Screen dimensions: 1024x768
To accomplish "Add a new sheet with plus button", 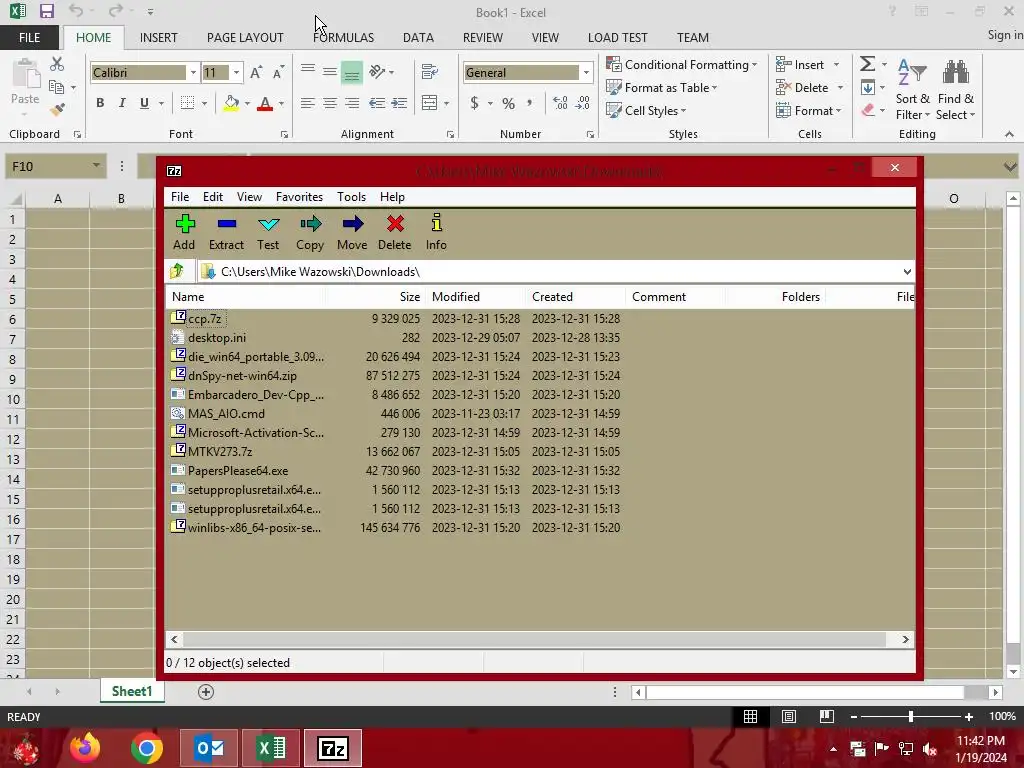I will click(x=206, y=692).
